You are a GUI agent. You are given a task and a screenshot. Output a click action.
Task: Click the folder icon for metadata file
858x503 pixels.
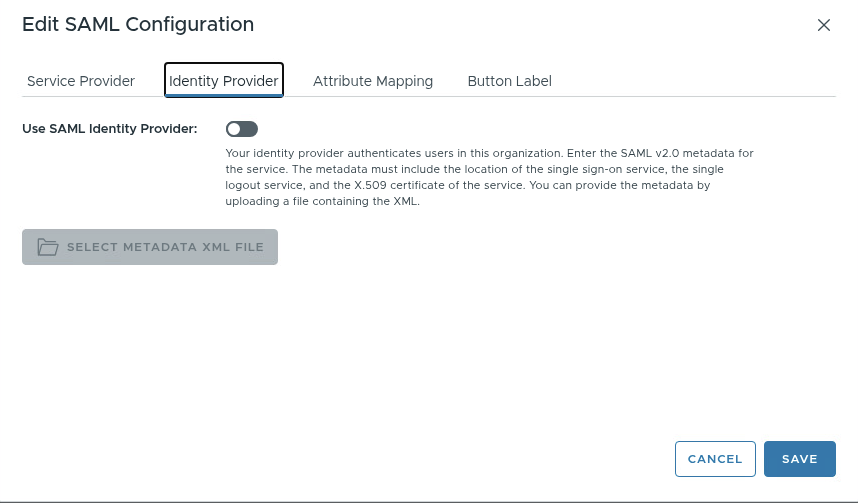[x=48, y=247]
